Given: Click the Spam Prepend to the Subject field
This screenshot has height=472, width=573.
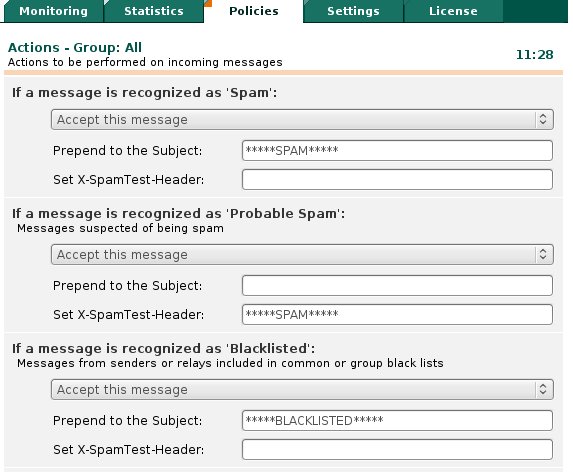Looking at the screenshot, I should pyautogui.click(x=397, y=151).
